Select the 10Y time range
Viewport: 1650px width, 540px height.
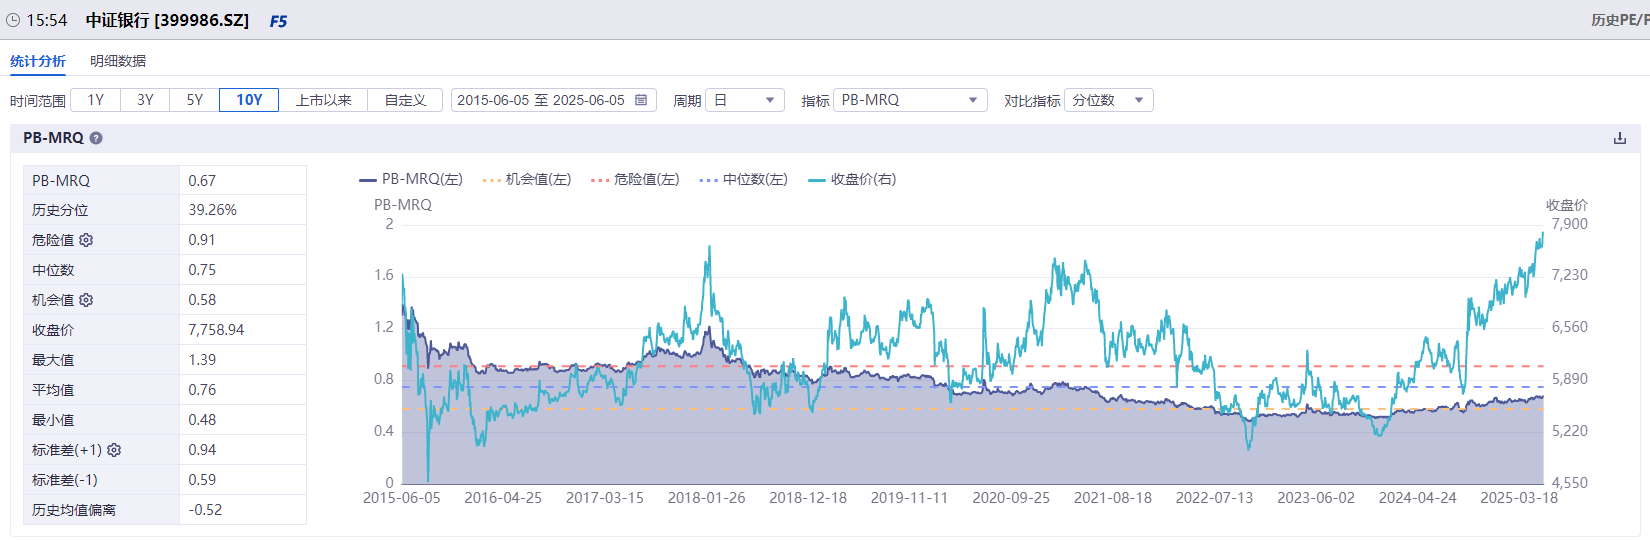[x=249, y=100]
